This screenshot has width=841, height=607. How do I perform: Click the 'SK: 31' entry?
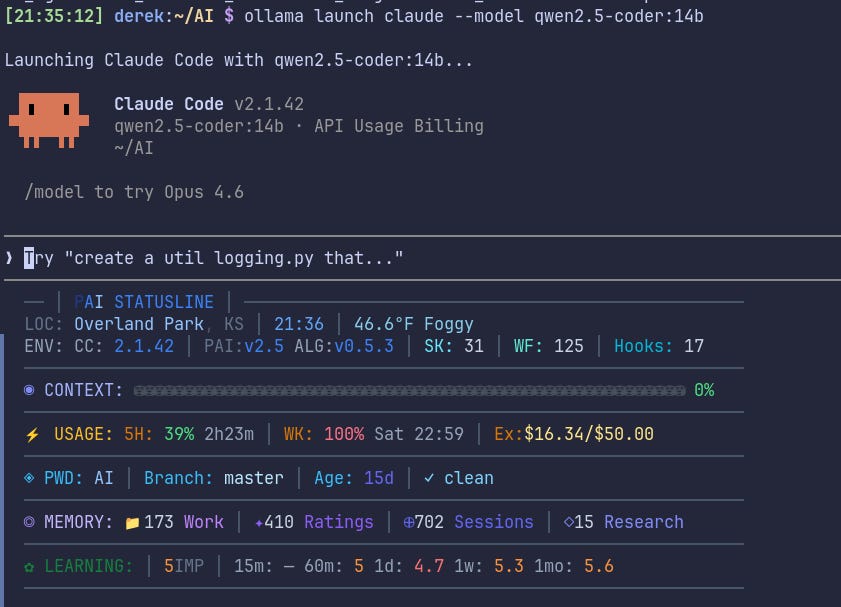(x=454, y=346)
